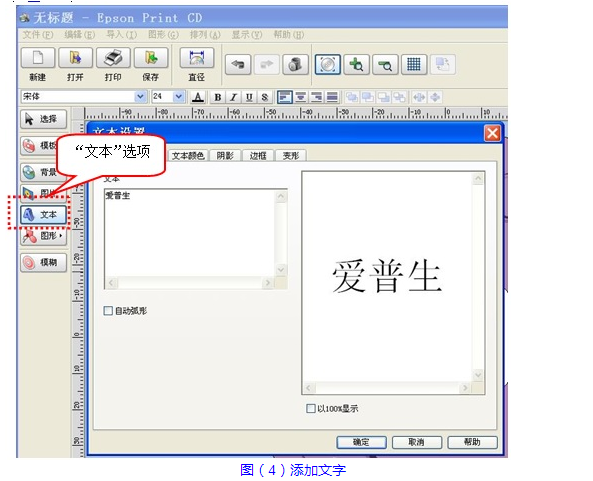Click the 确定 button
Screen dimensions: 593x481
tap(361, 442)
